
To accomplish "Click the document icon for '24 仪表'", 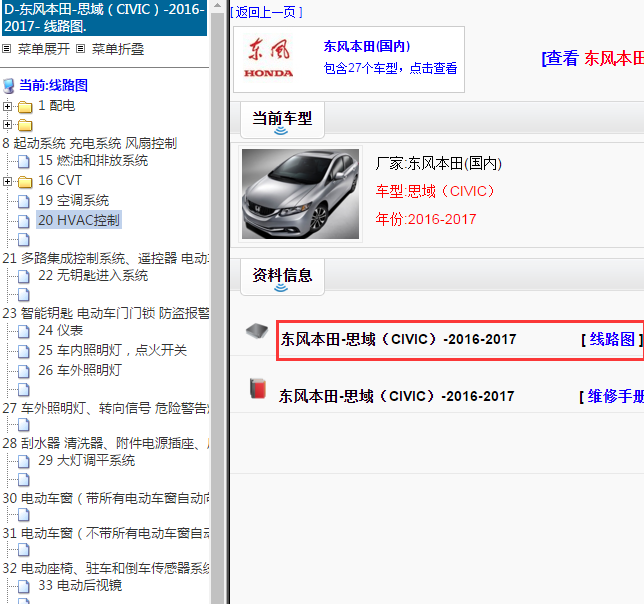I will [x=24, y=331].
